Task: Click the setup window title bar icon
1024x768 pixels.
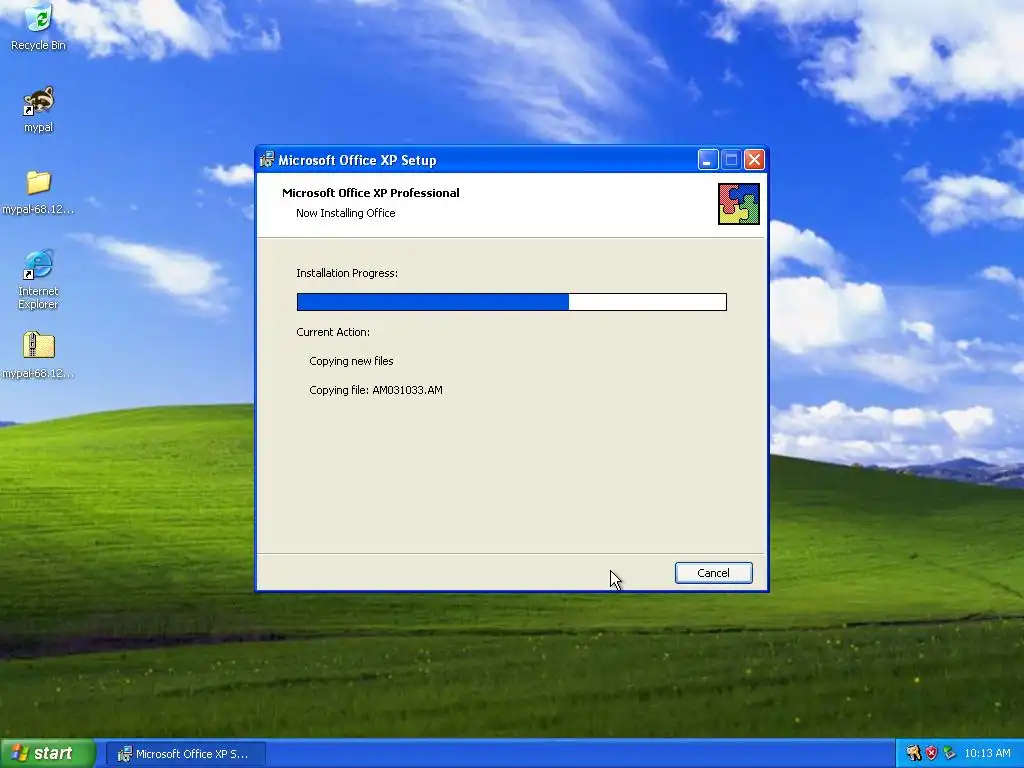Action: (266, 159)
